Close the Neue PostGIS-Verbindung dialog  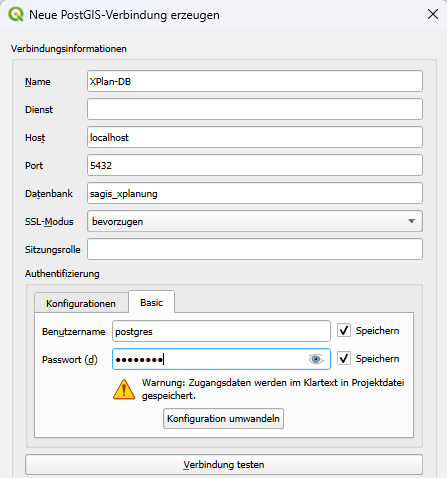coord(433,14)
